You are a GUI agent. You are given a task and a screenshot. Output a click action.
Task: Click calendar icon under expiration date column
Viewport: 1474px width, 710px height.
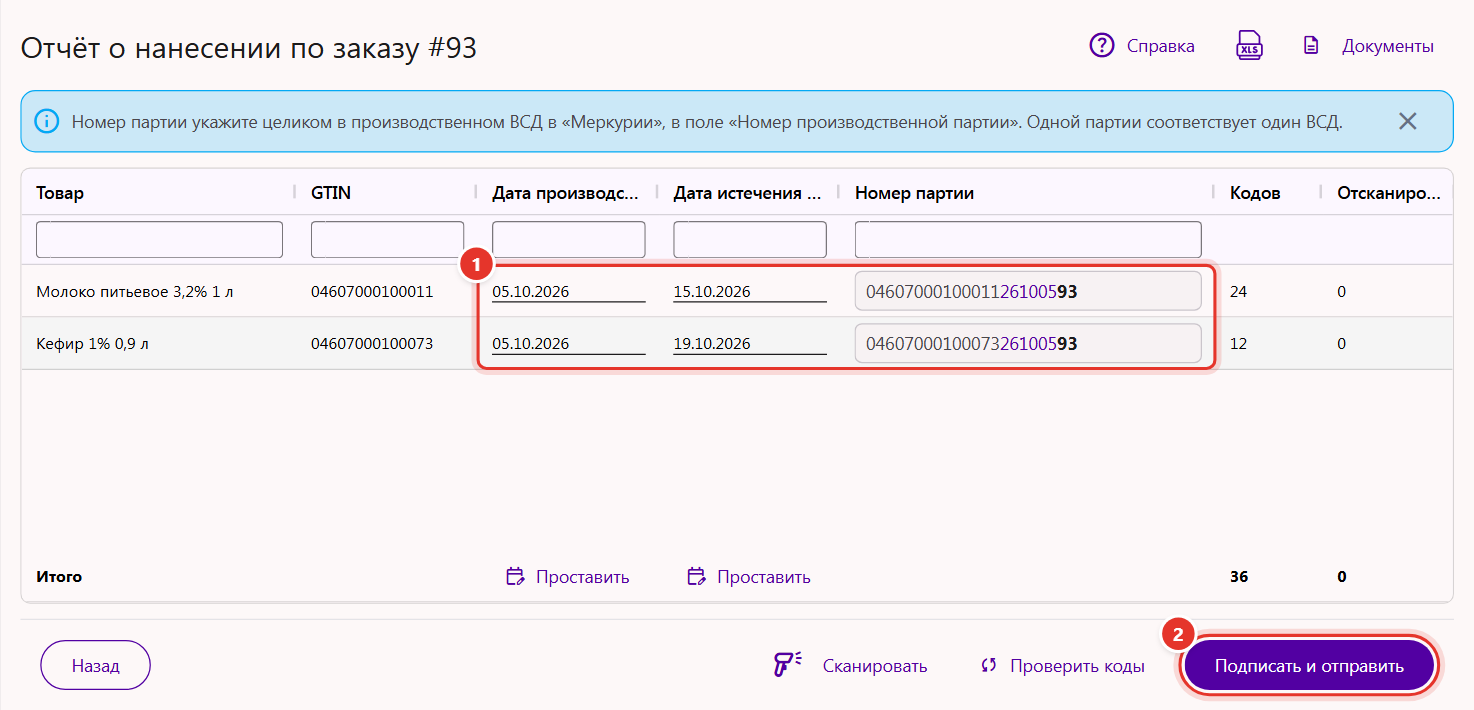click(696, 576)
